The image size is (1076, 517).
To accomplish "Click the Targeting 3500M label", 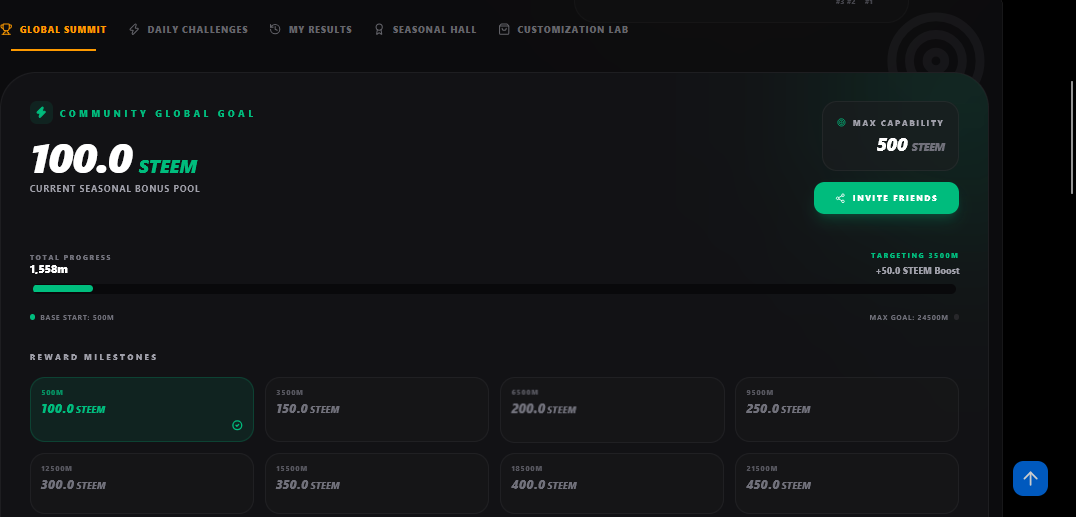I will coord(915,255).
